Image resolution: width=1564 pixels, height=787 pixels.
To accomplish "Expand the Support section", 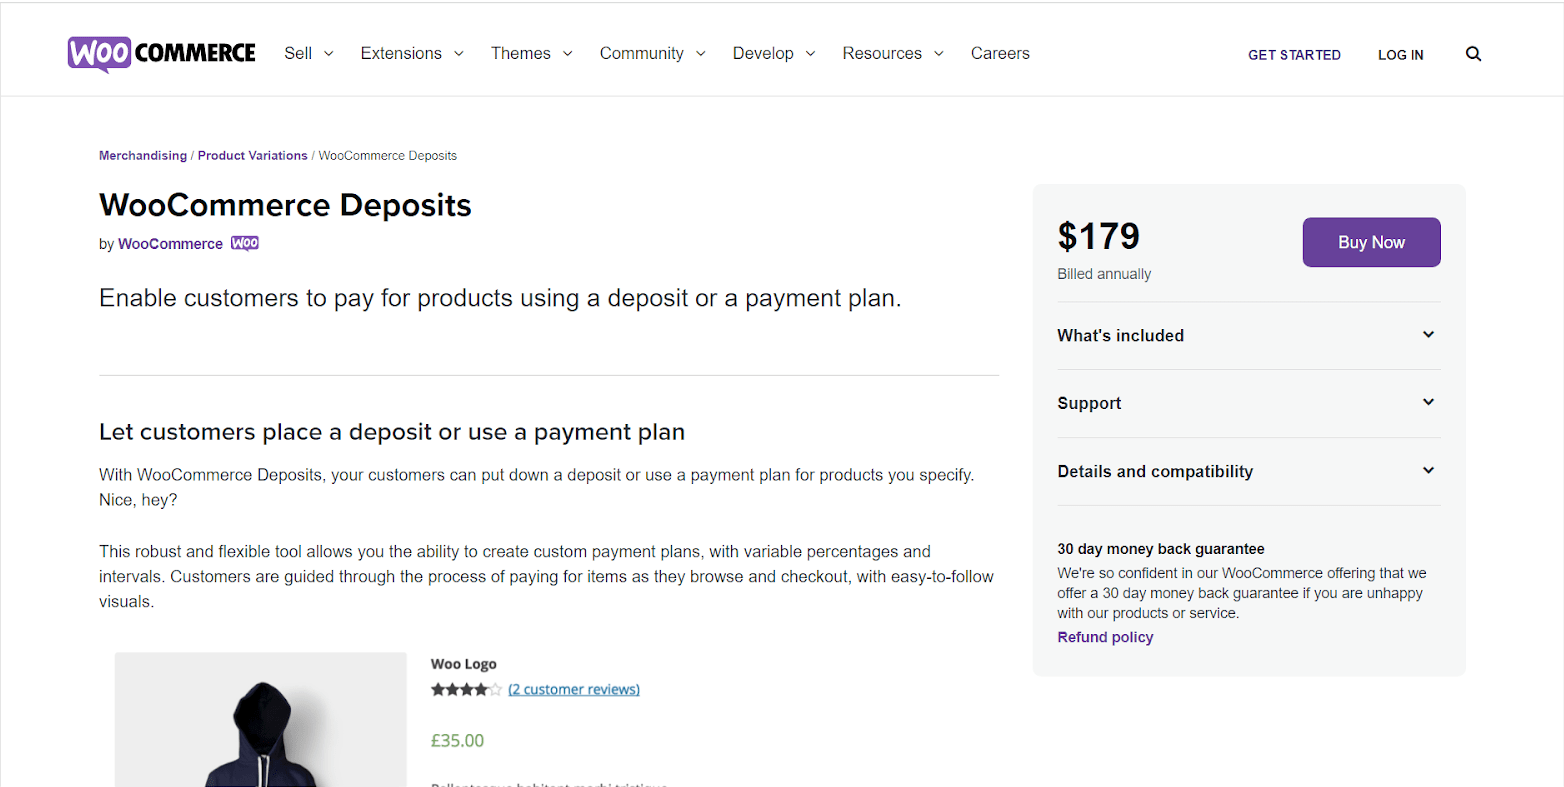I will [1248, 403].
